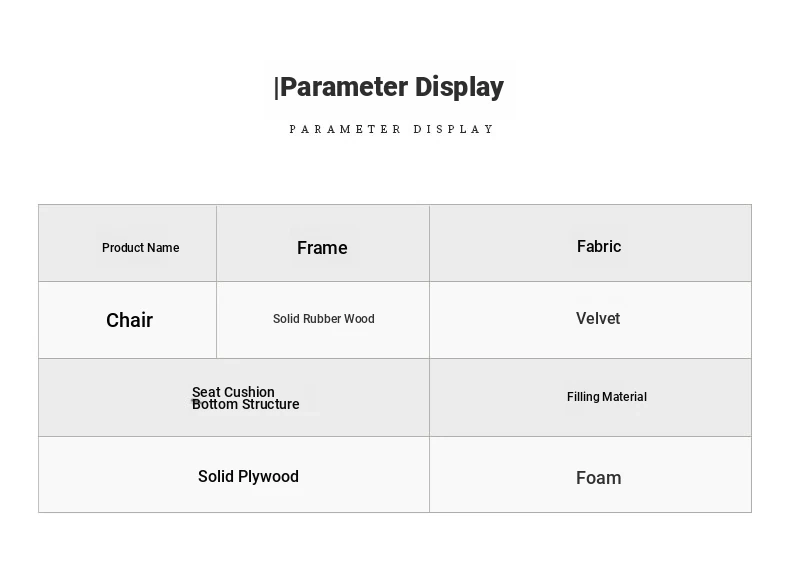
Task: Click the "Chair" product name value
Action: (x=129, y=320)
